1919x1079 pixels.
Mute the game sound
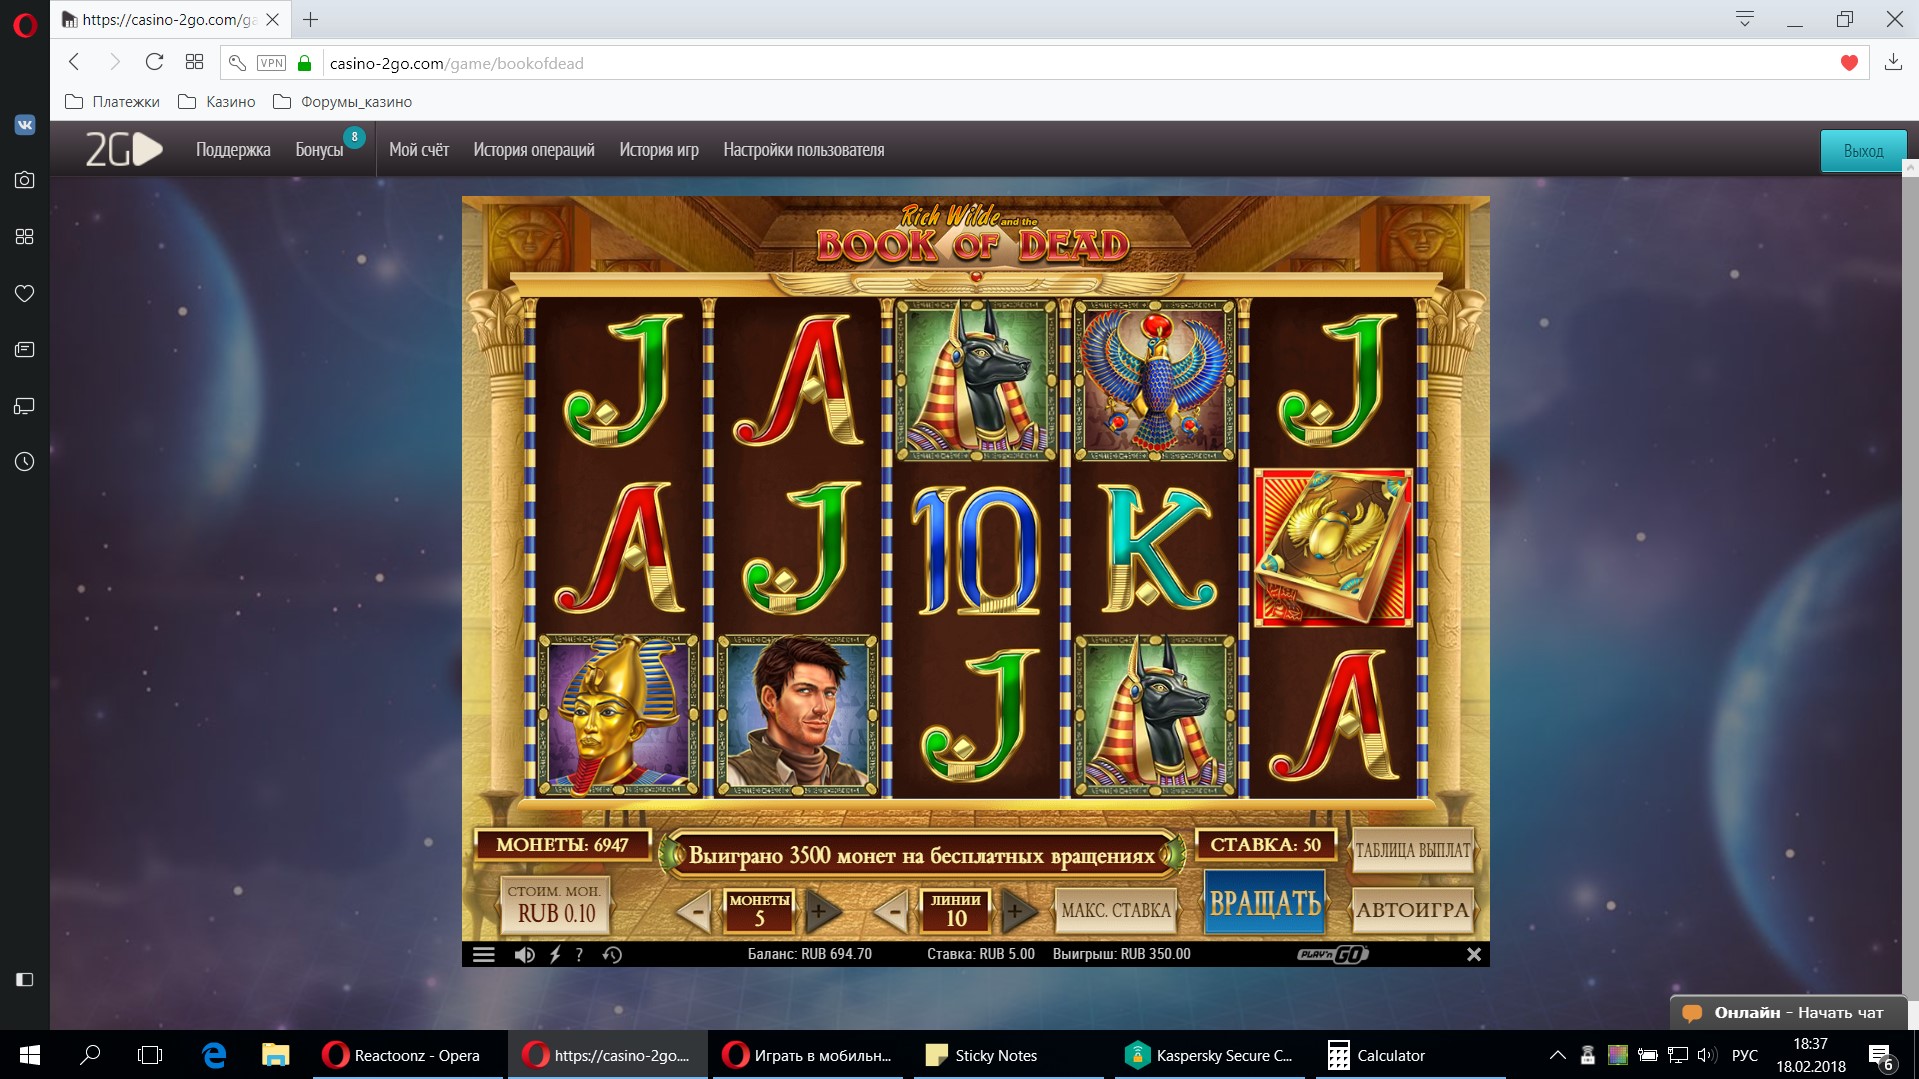[524, 955]
